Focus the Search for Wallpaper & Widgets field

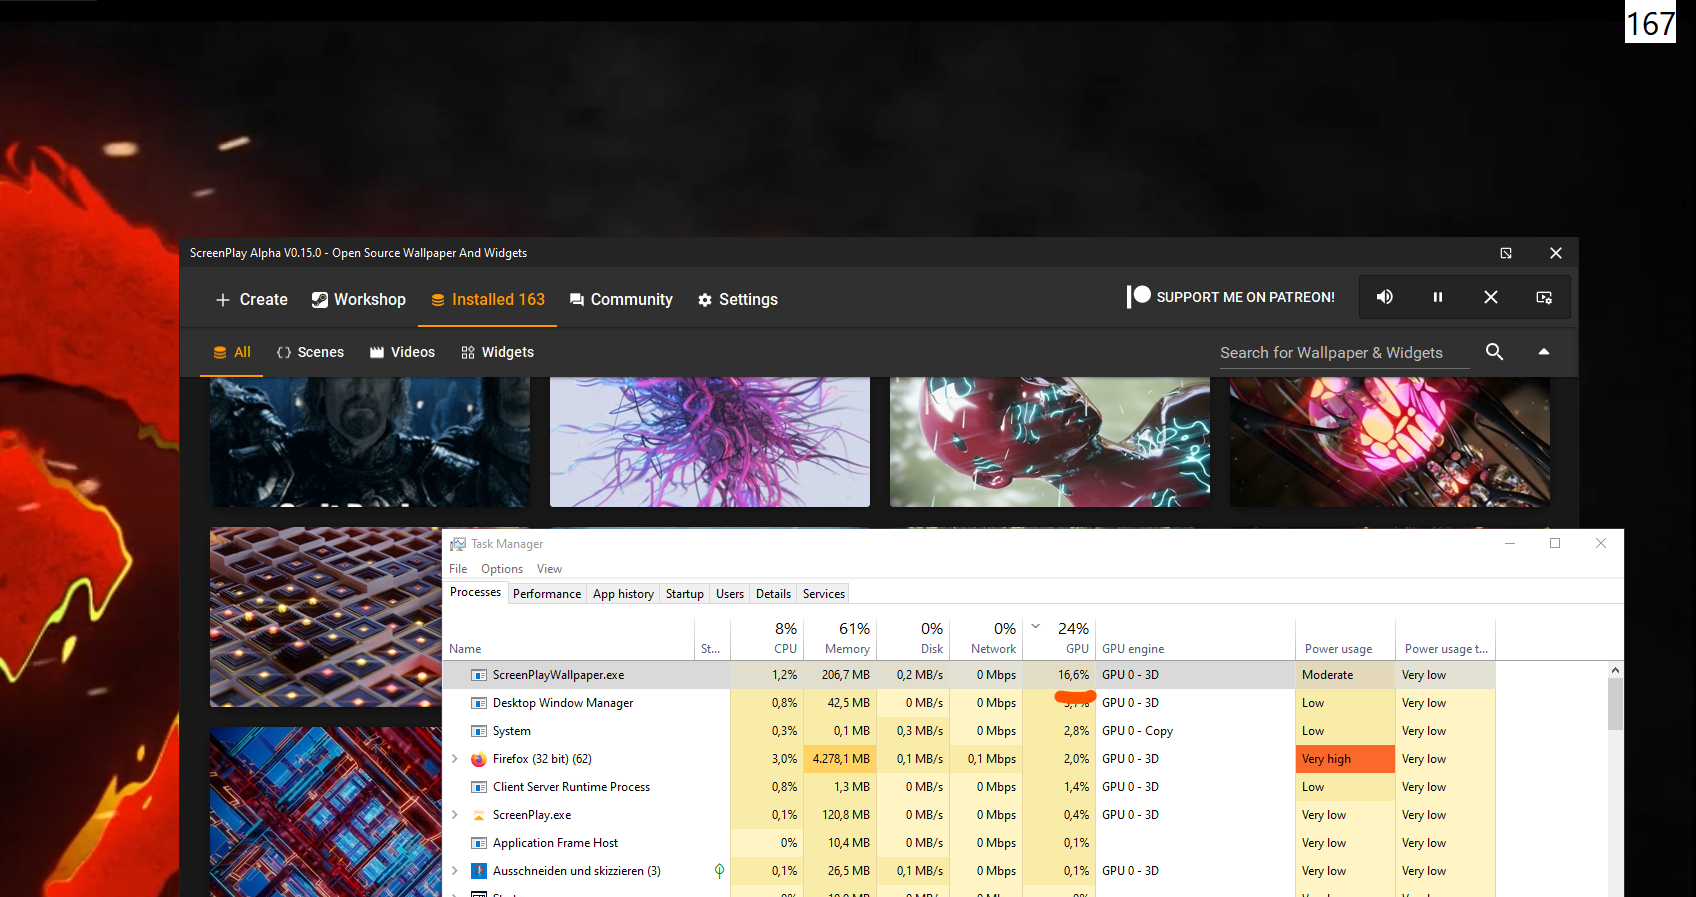1344,353
